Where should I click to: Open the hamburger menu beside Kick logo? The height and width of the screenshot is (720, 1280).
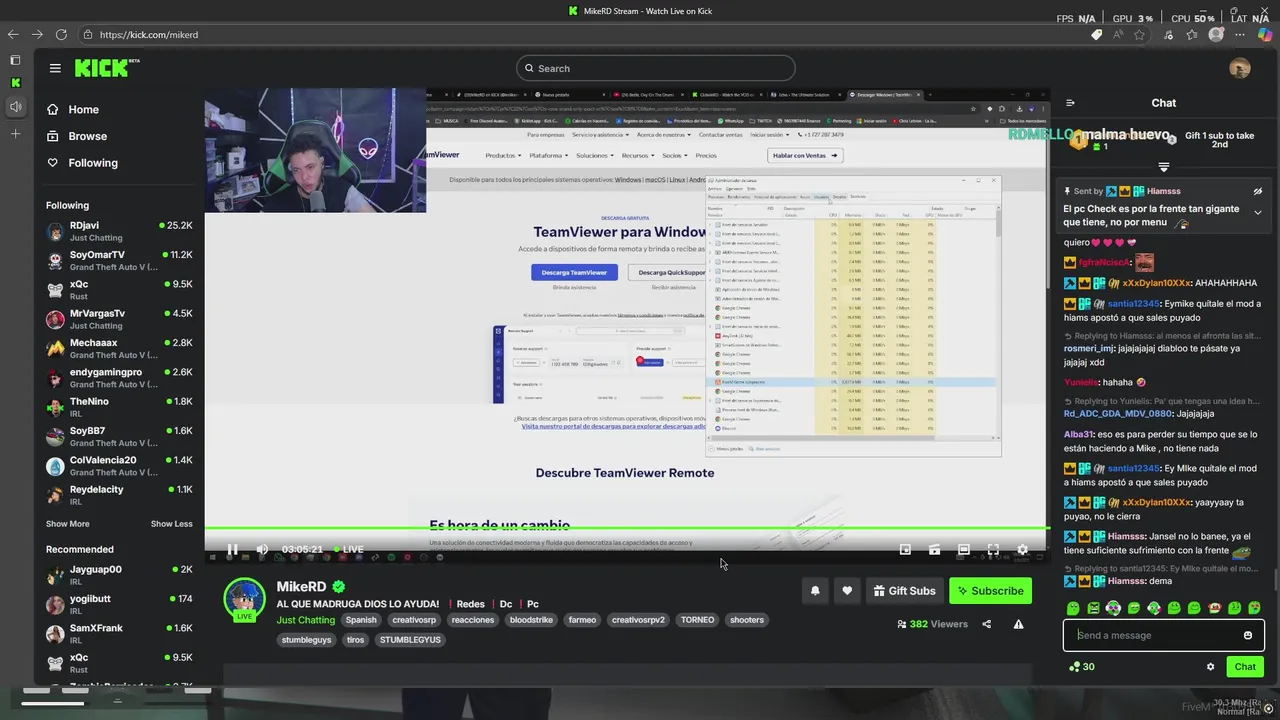[55, 68]
